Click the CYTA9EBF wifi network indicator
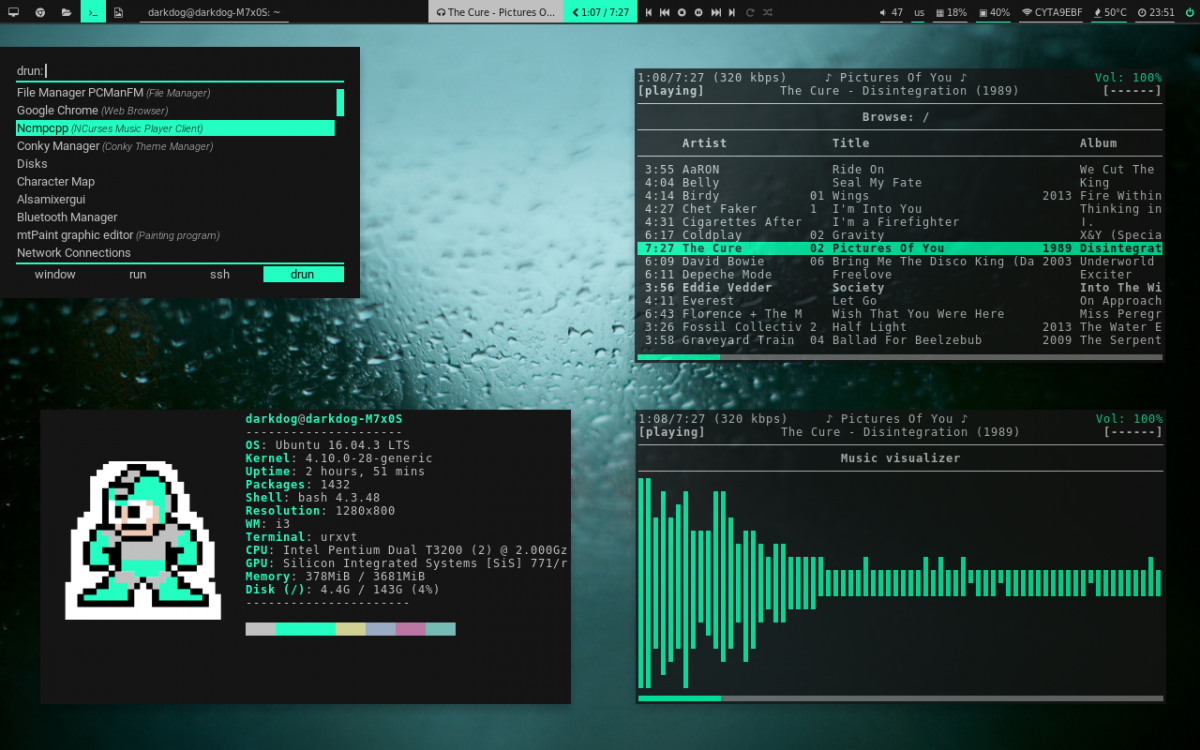This screenshot has width=1200, height=750. 1052,12
